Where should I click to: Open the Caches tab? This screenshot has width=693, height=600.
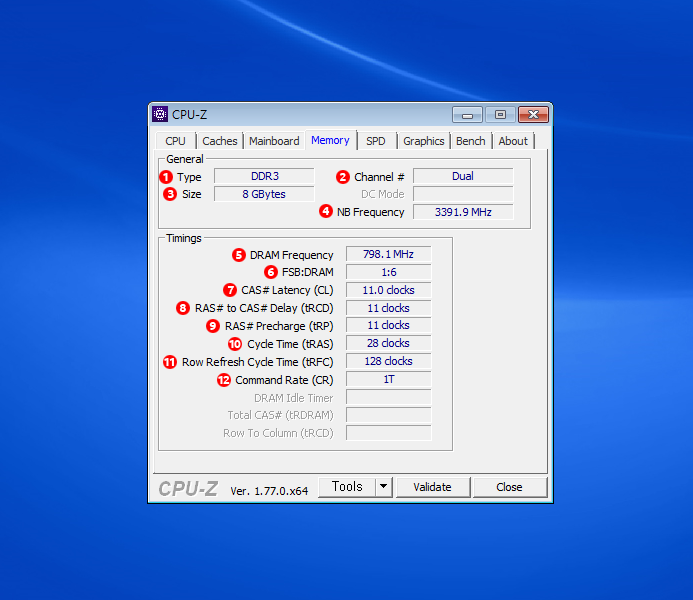220,141
